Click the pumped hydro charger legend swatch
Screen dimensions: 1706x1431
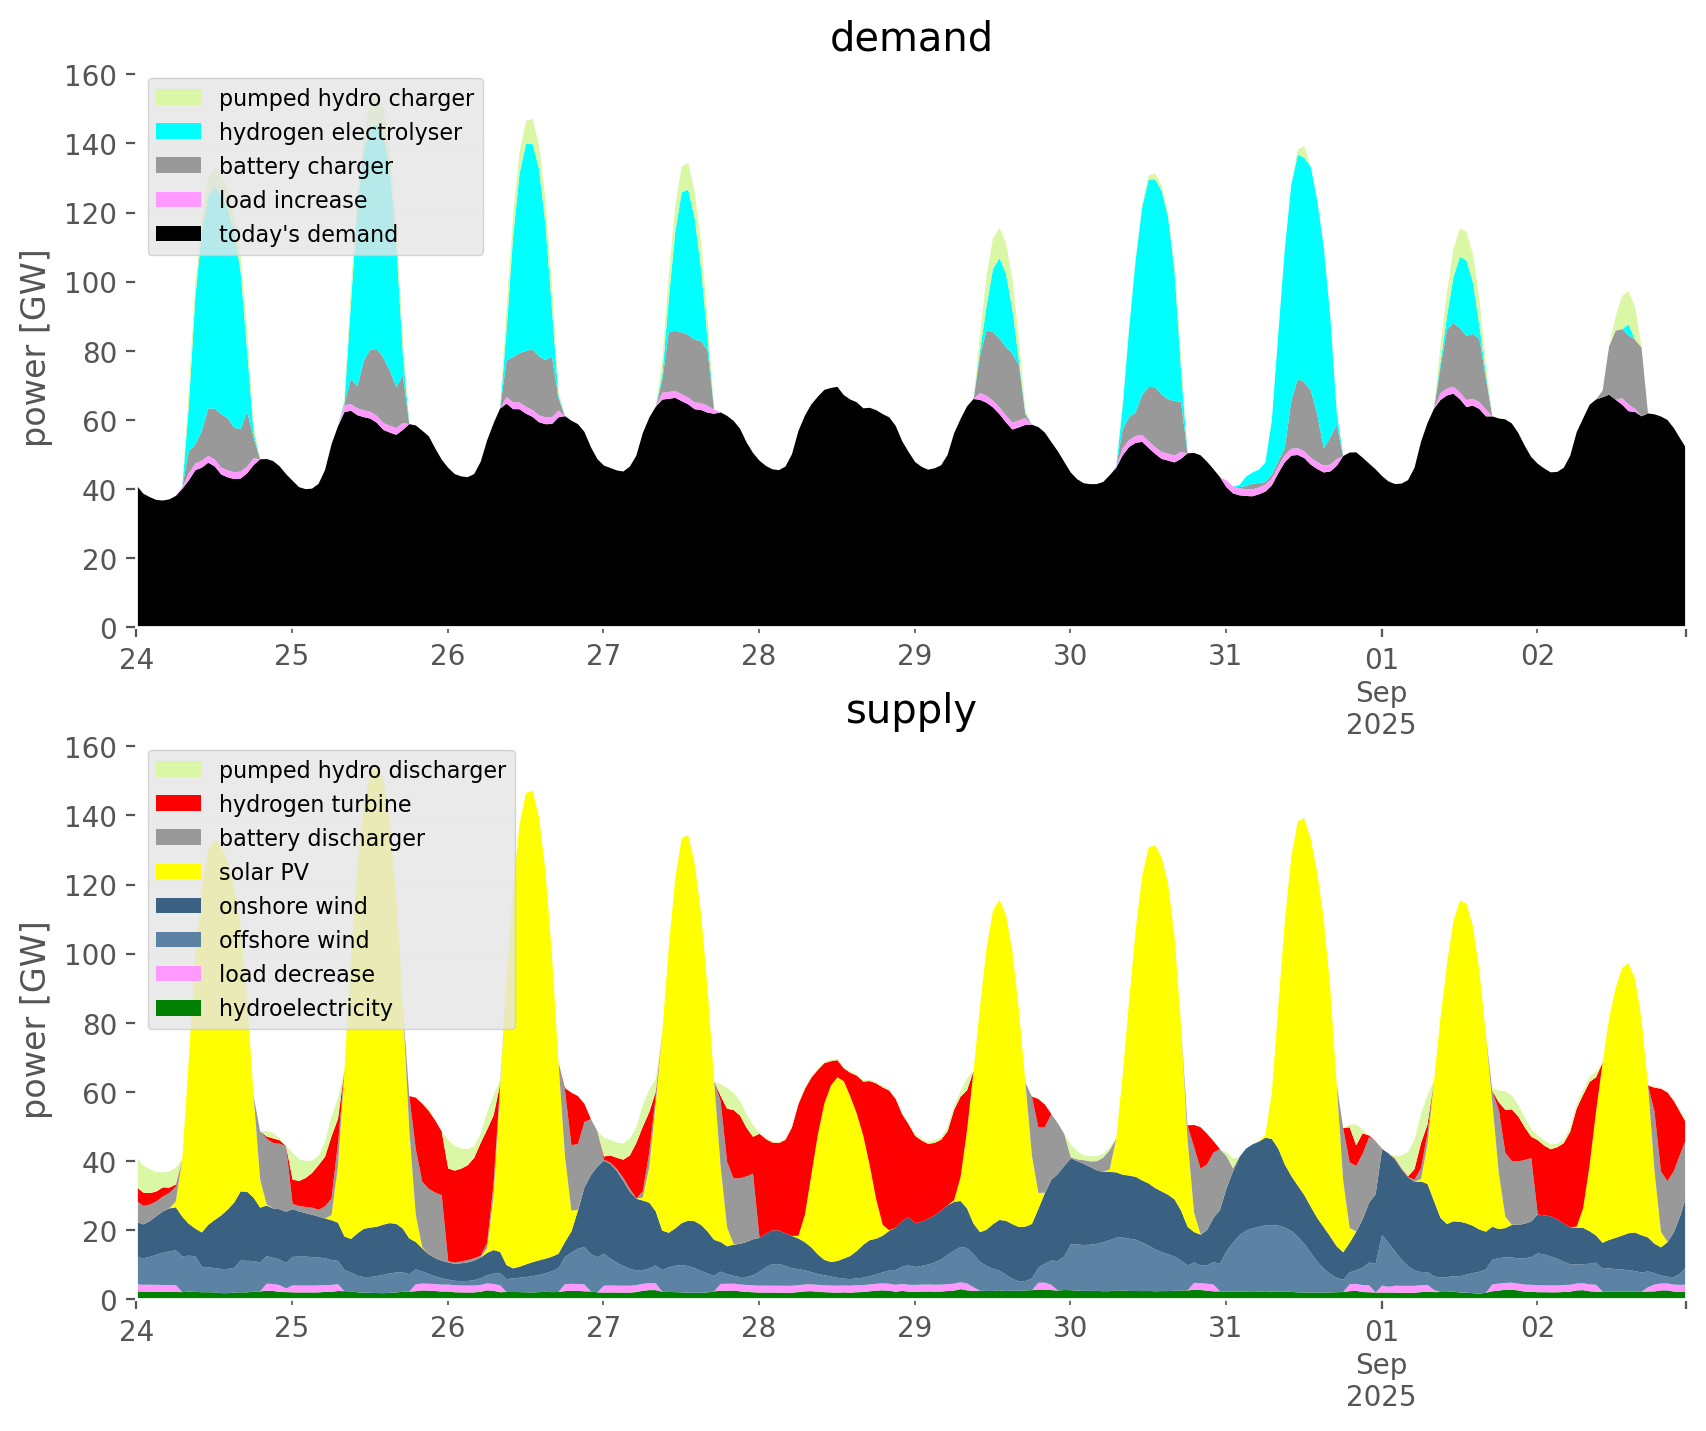pos(179,98)
